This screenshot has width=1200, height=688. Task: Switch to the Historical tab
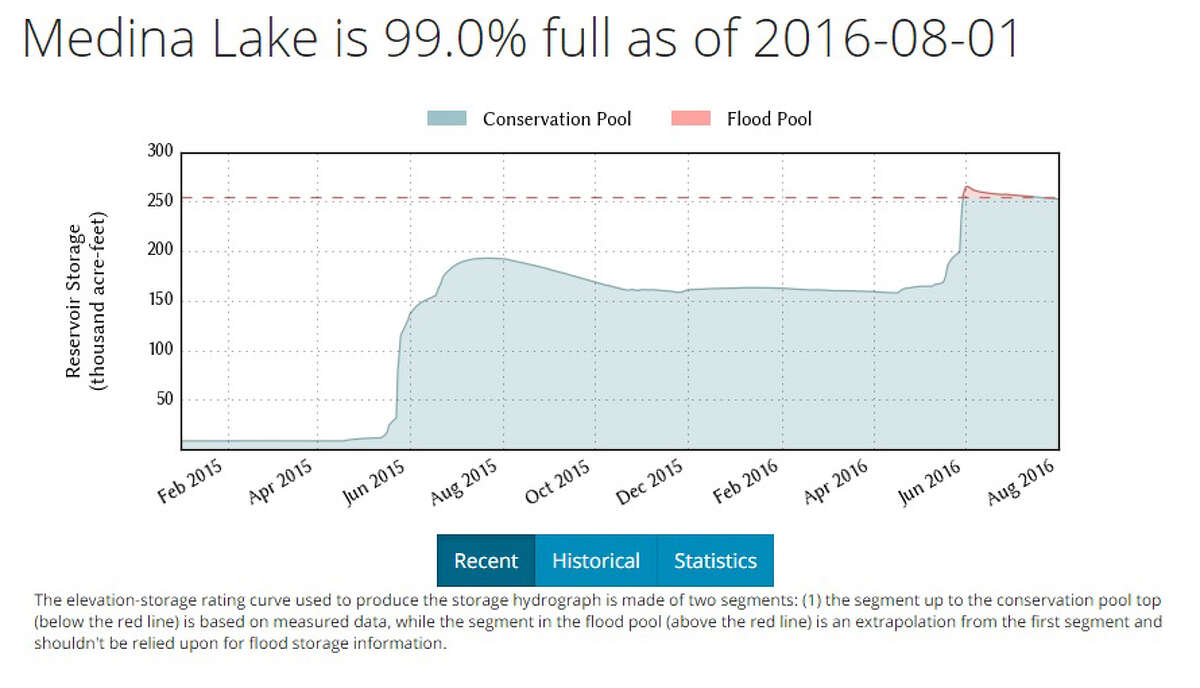[x=596, y=561]
